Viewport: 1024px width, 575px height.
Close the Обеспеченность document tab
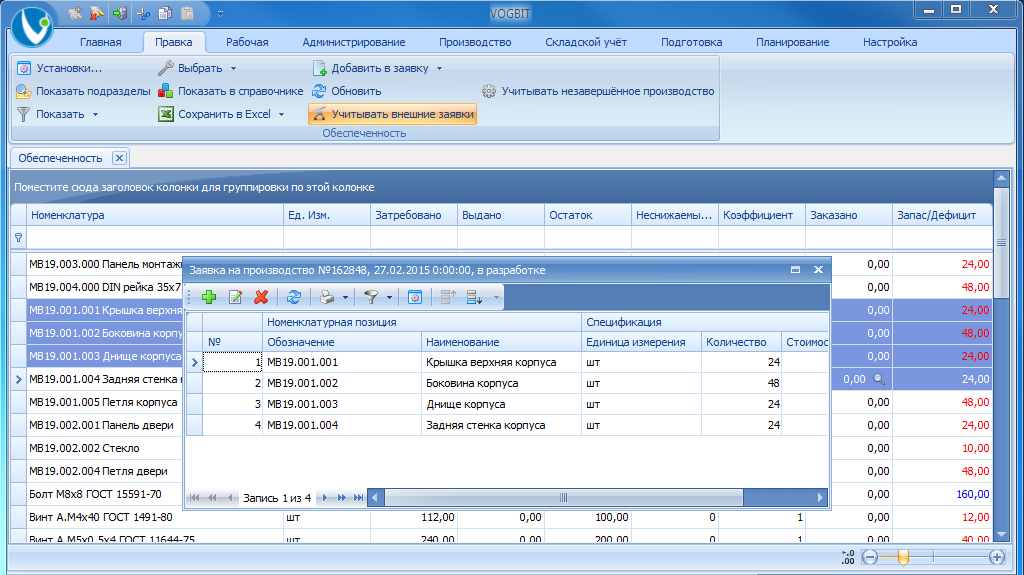coord(119,157)
